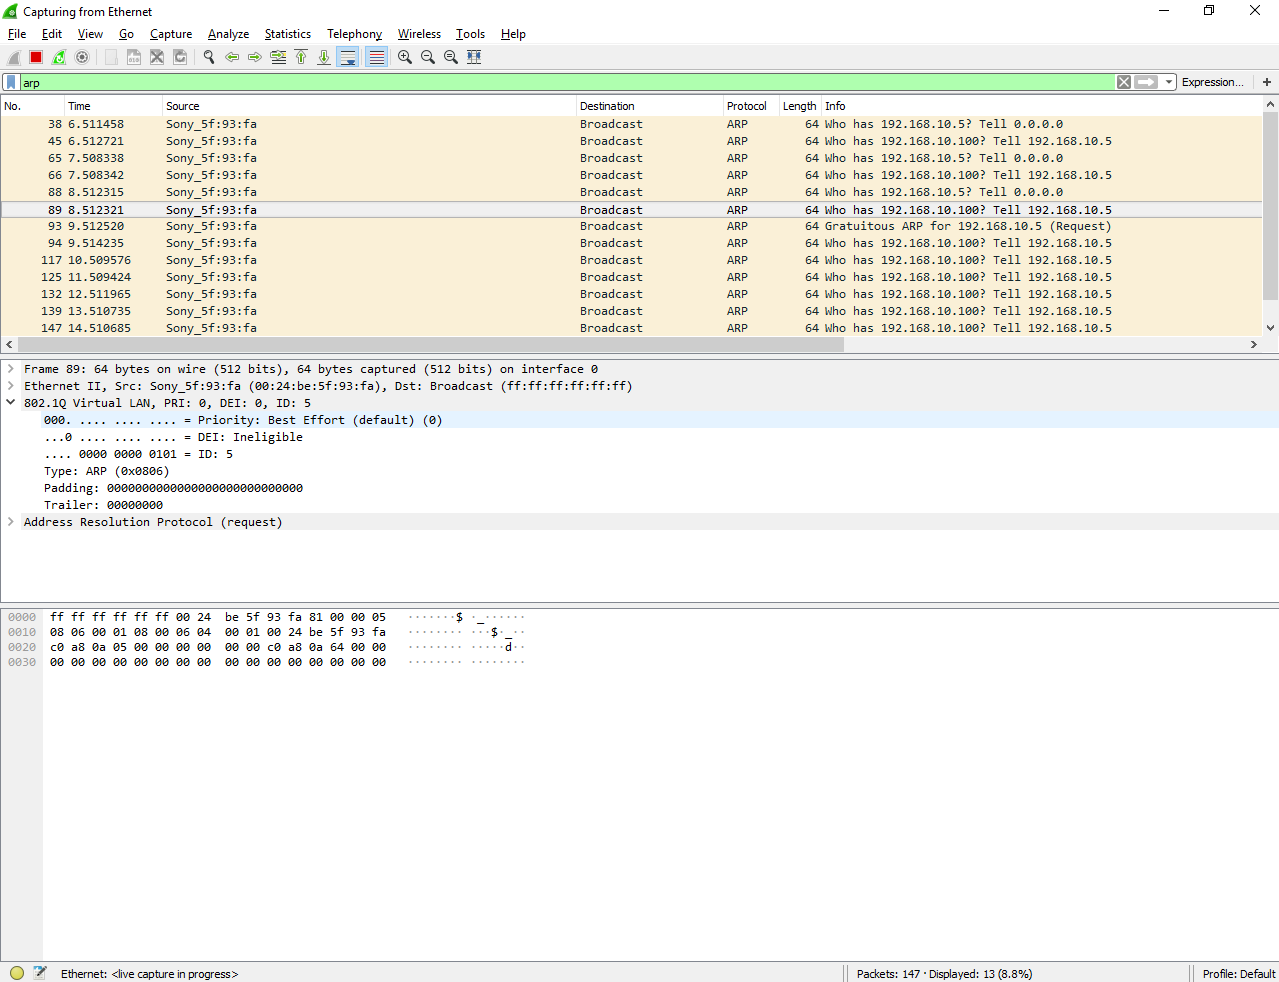Reload this capture file icon
Screen dimensions: 1279x982
coord(180,57)
